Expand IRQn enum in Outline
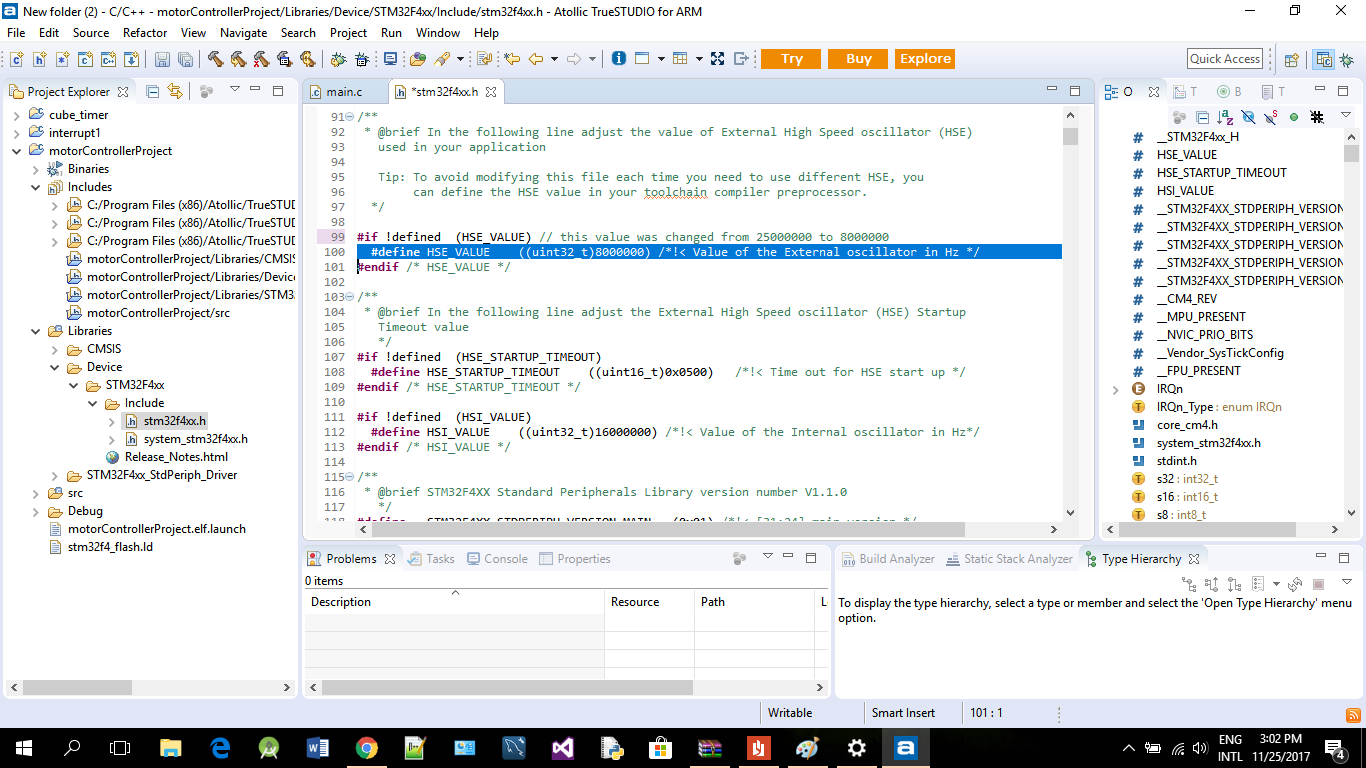The height and width of the screenshot is (768, 1366). point(1116,389)
